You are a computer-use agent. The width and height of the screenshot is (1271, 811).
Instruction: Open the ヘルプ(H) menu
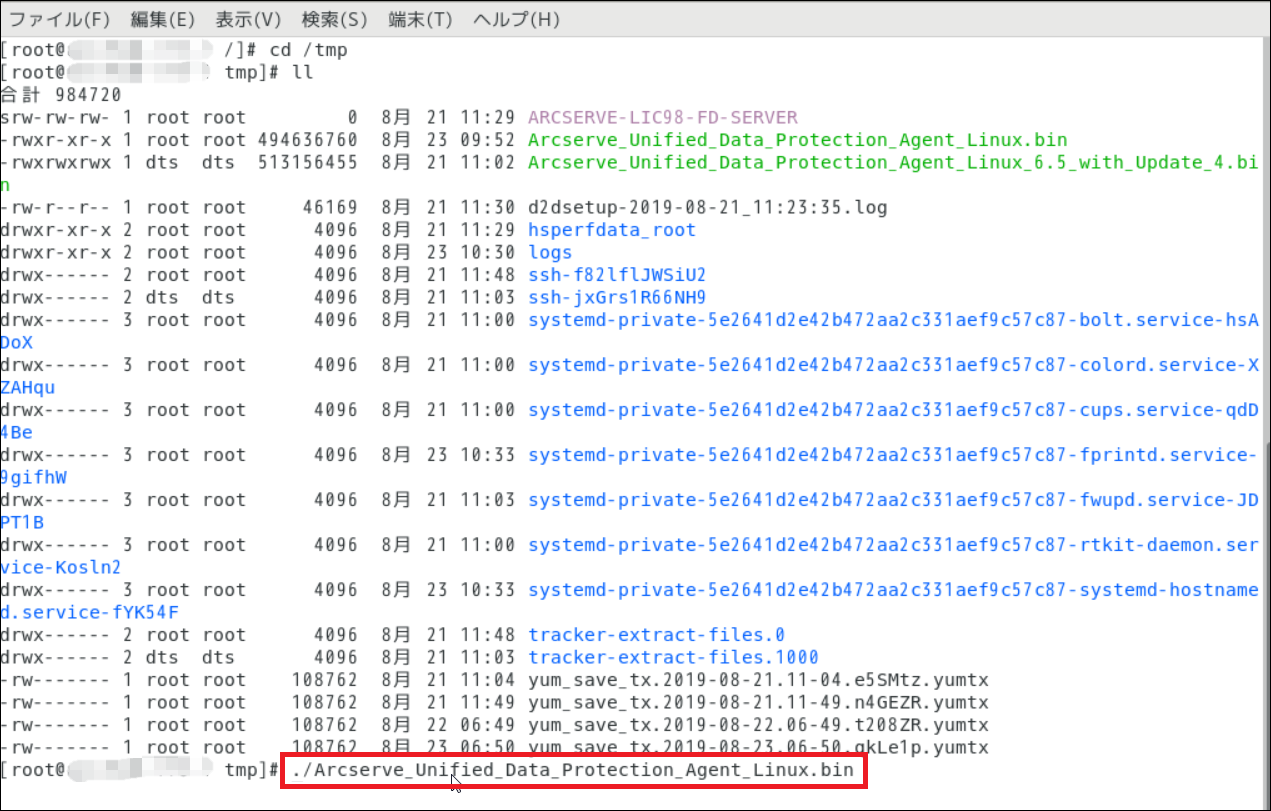point(516,19)
